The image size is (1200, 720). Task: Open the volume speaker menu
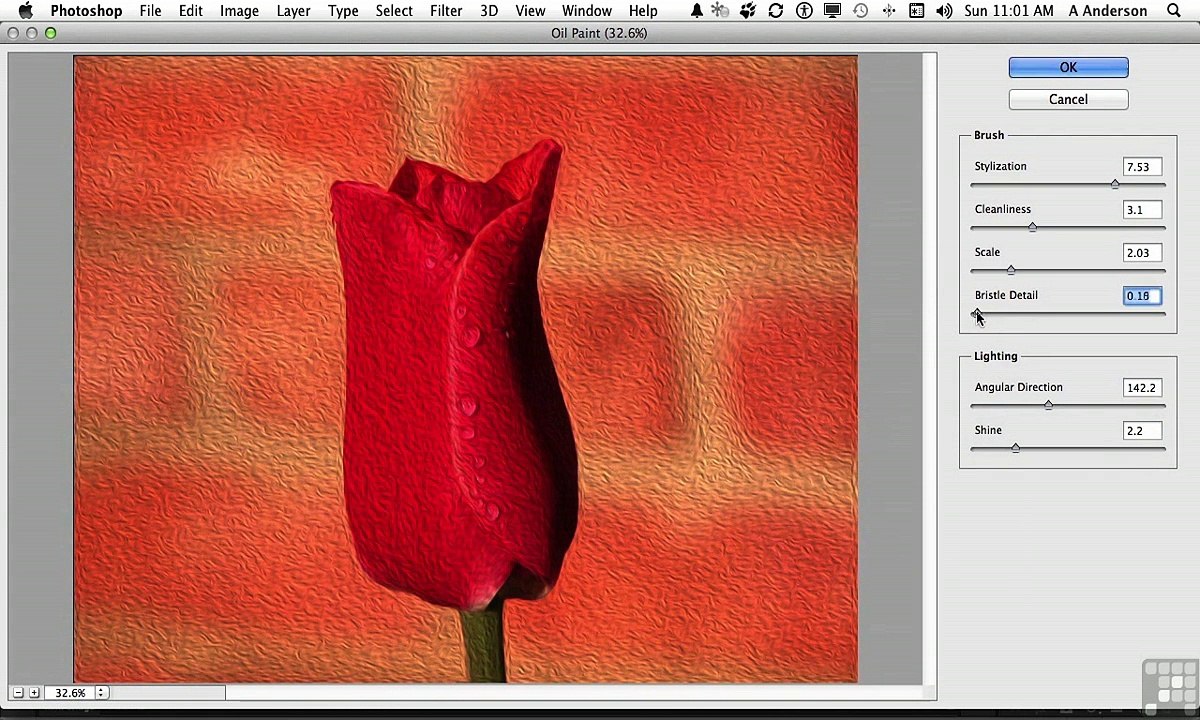(944, 11)
